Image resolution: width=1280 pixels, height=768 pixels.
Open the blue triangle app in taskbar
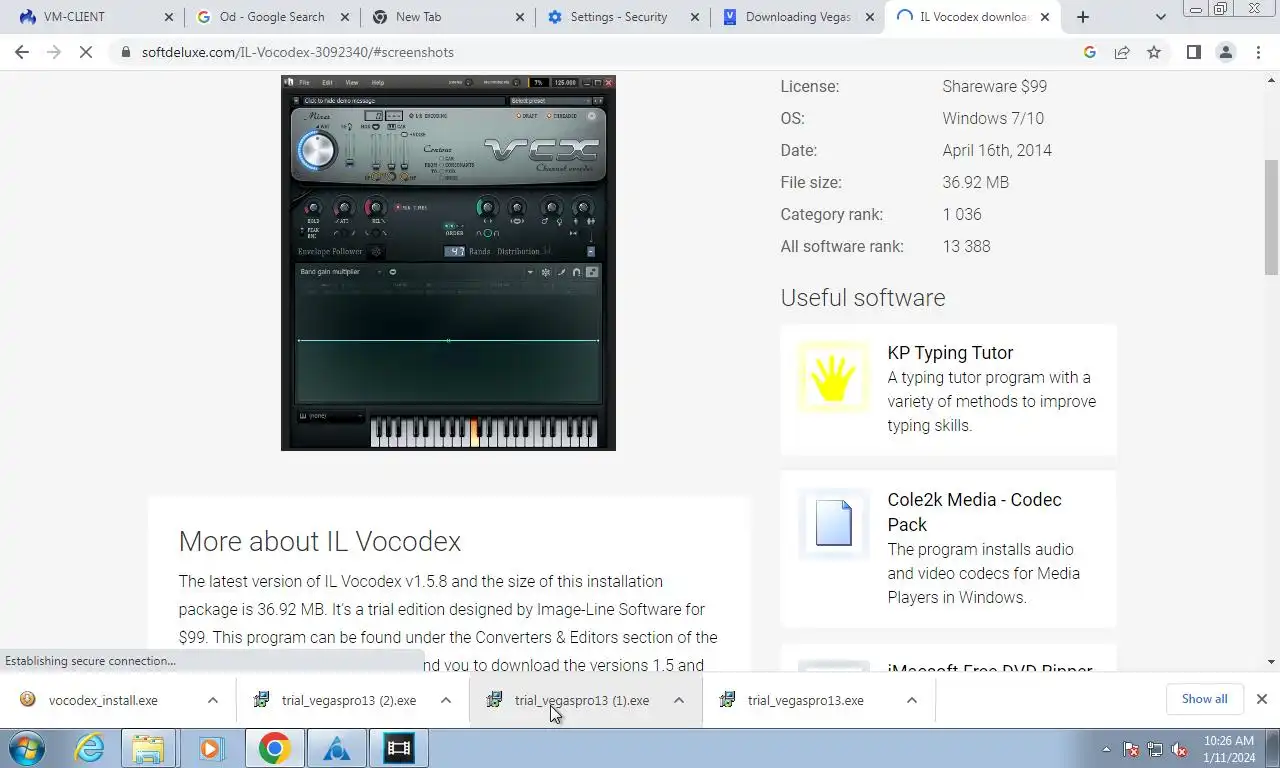[336, 748]
